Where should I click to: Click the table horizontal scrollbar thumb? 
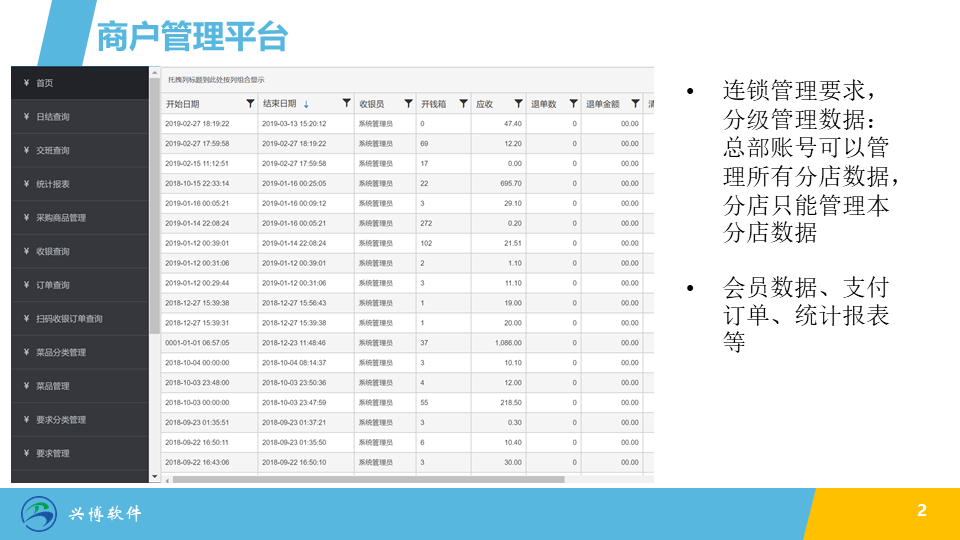pos(369,480)
